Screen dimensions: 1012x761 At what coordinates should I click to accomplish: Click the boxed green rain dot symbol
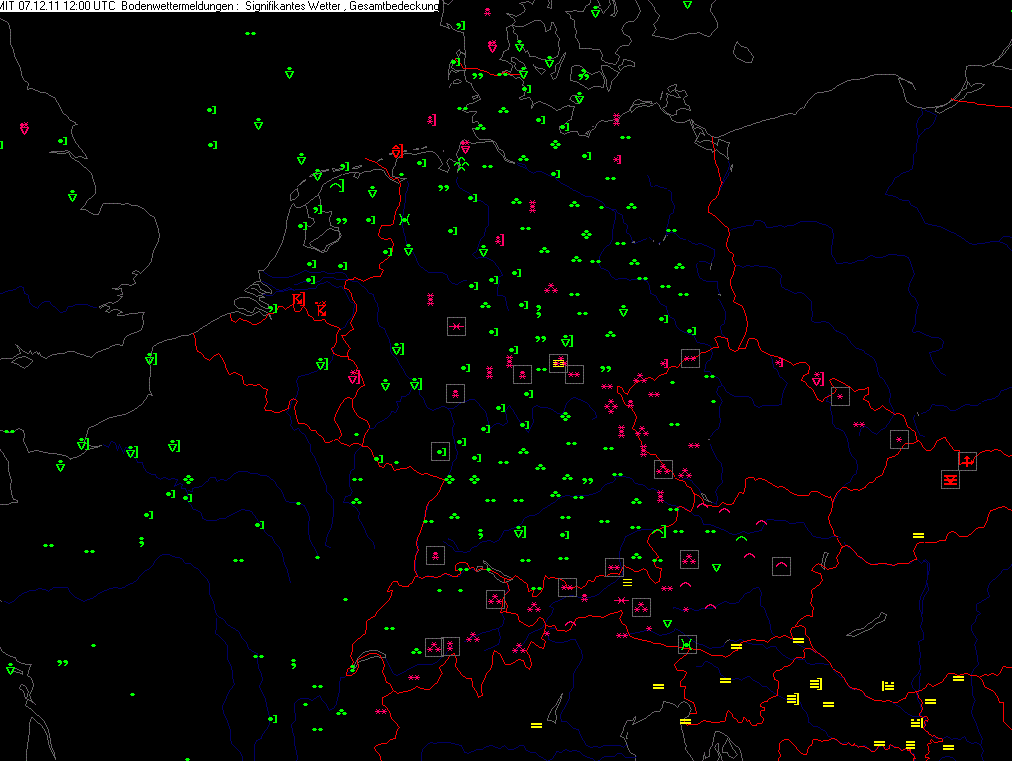440,451
